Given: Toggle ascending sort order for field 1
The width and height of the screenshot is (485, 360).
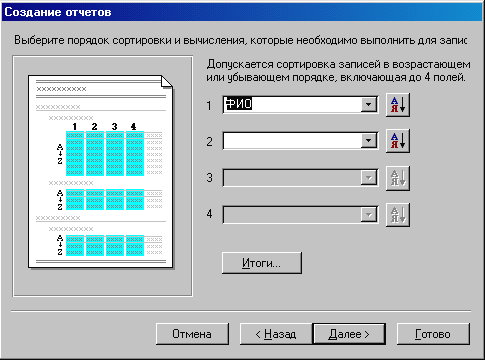Looking at the screenshot, I should [x=398, y=105].
